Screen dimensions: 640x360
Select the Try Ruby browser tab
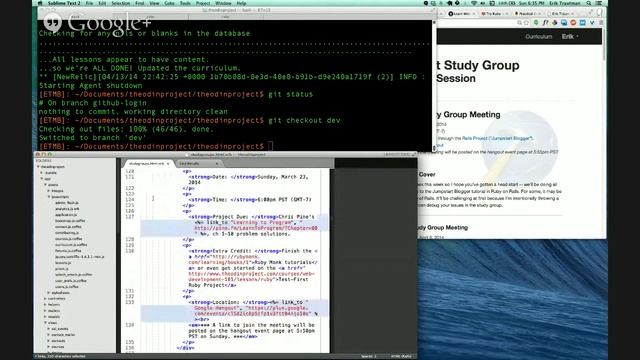click(x=493, y=13)
